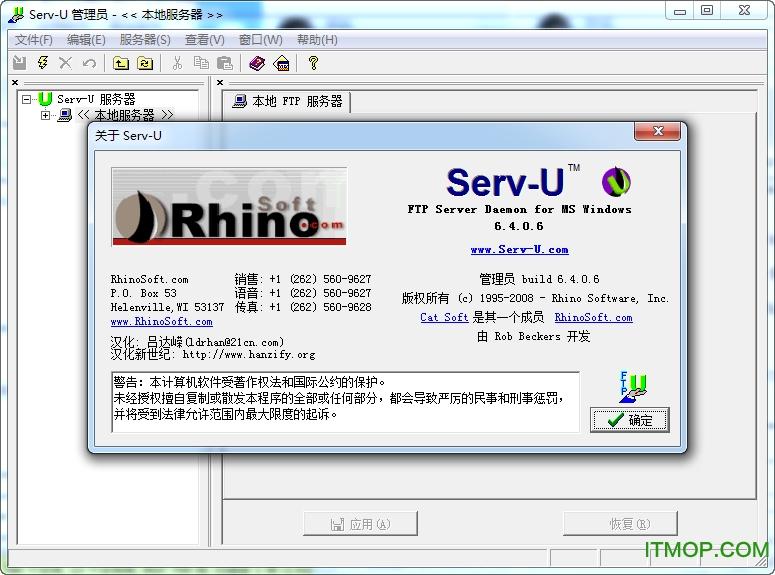Click the 传真 fax number line

click(303, 307)
